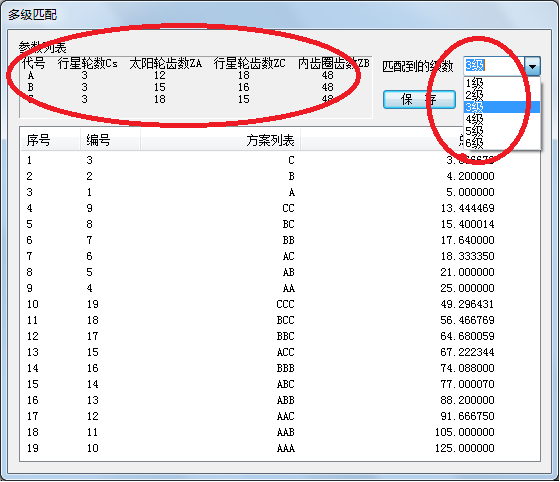560x482 pixels.
Task: Select the row with scheme A
Action: tap(280, 192)
